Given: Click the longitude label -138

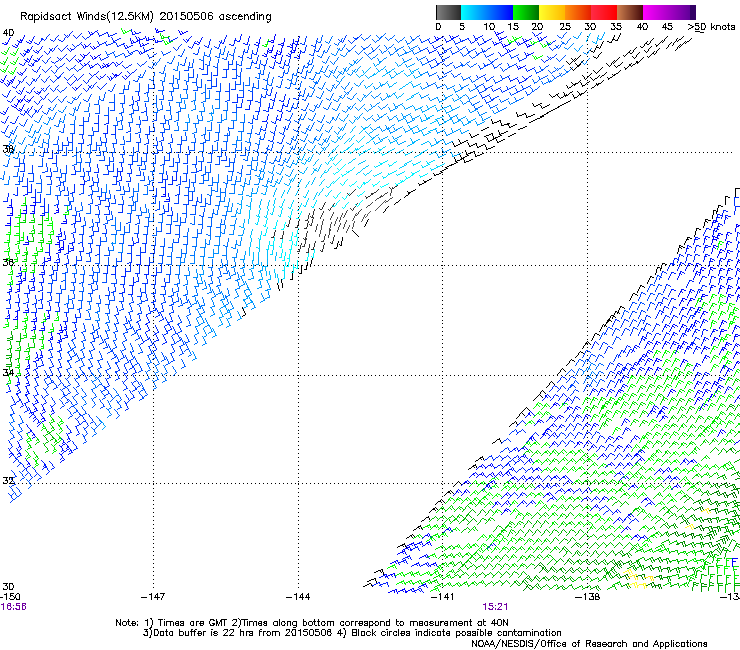Looking at the screenshot, I should tap(588, 597).
